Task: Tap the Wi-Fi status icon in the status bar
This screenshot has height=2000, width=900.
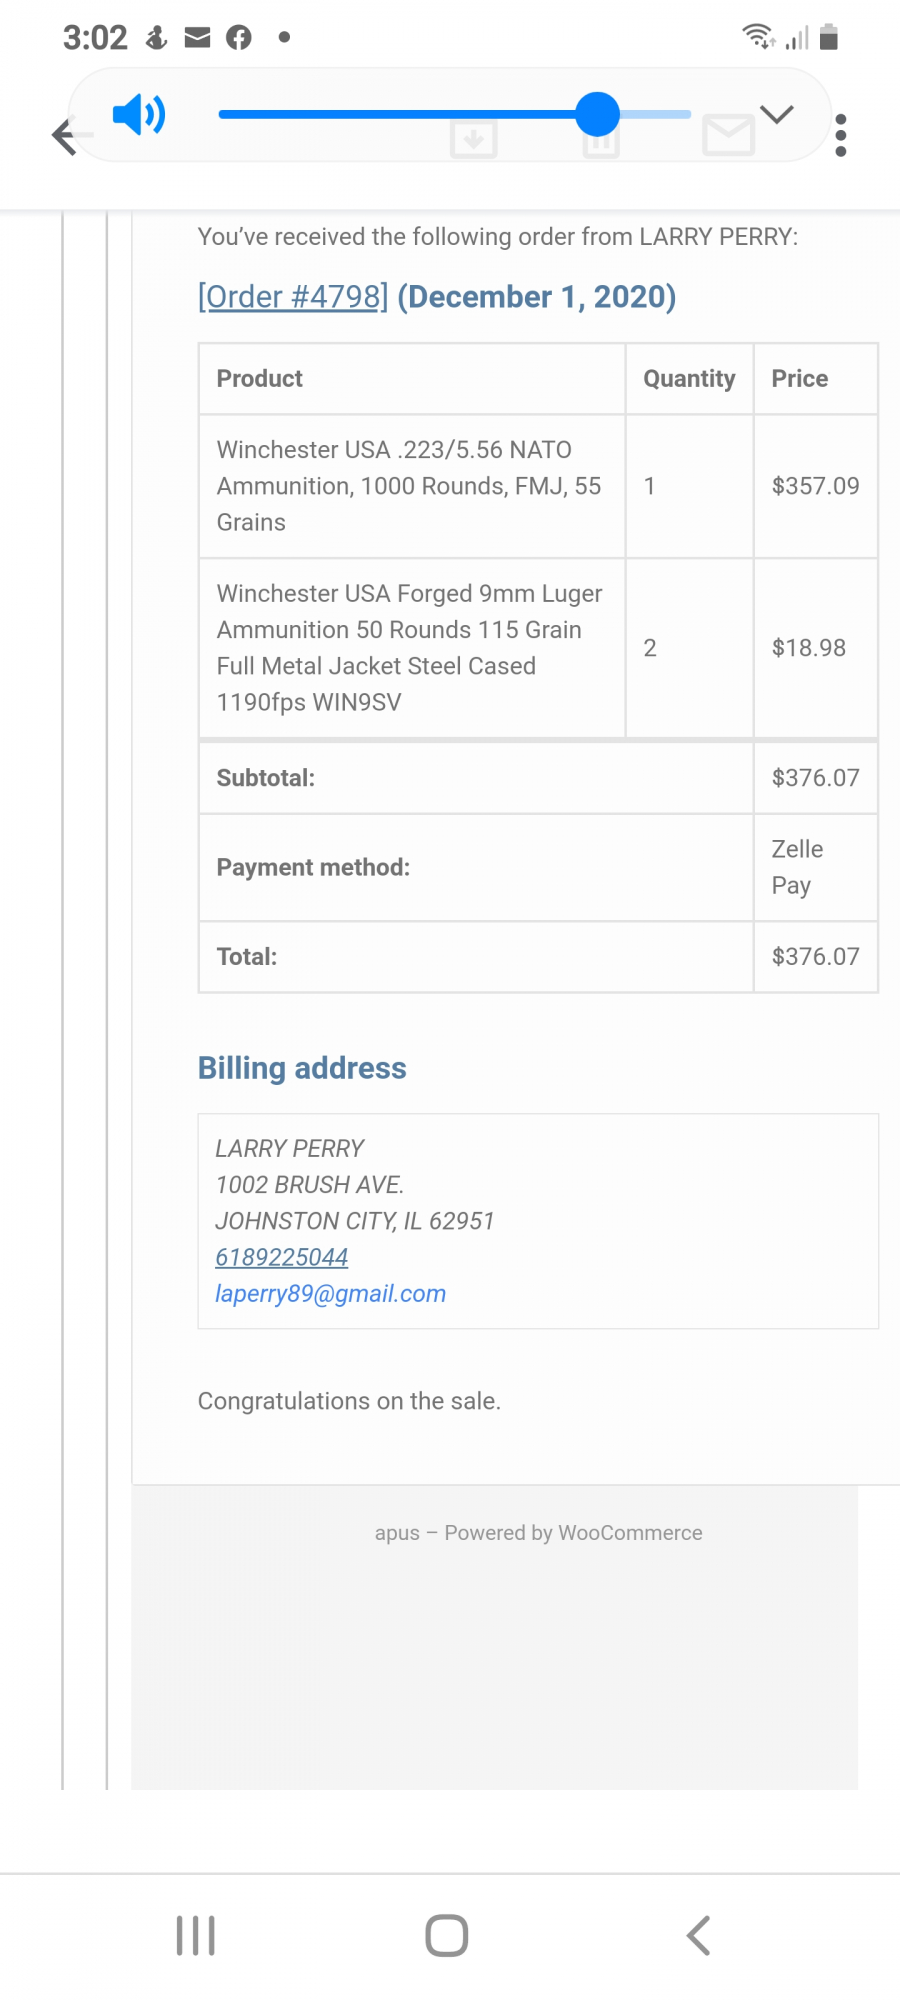Action: 759,37
